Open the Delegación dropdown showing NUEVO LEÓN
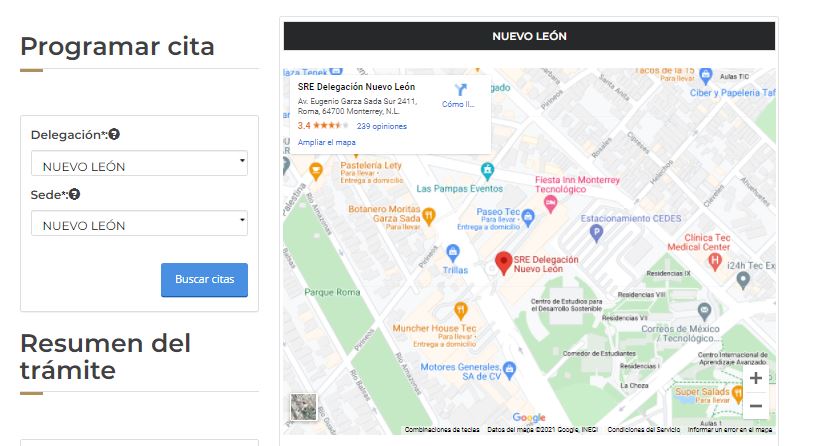The width and height of the screenshot is (836, 446). point(139,163)
